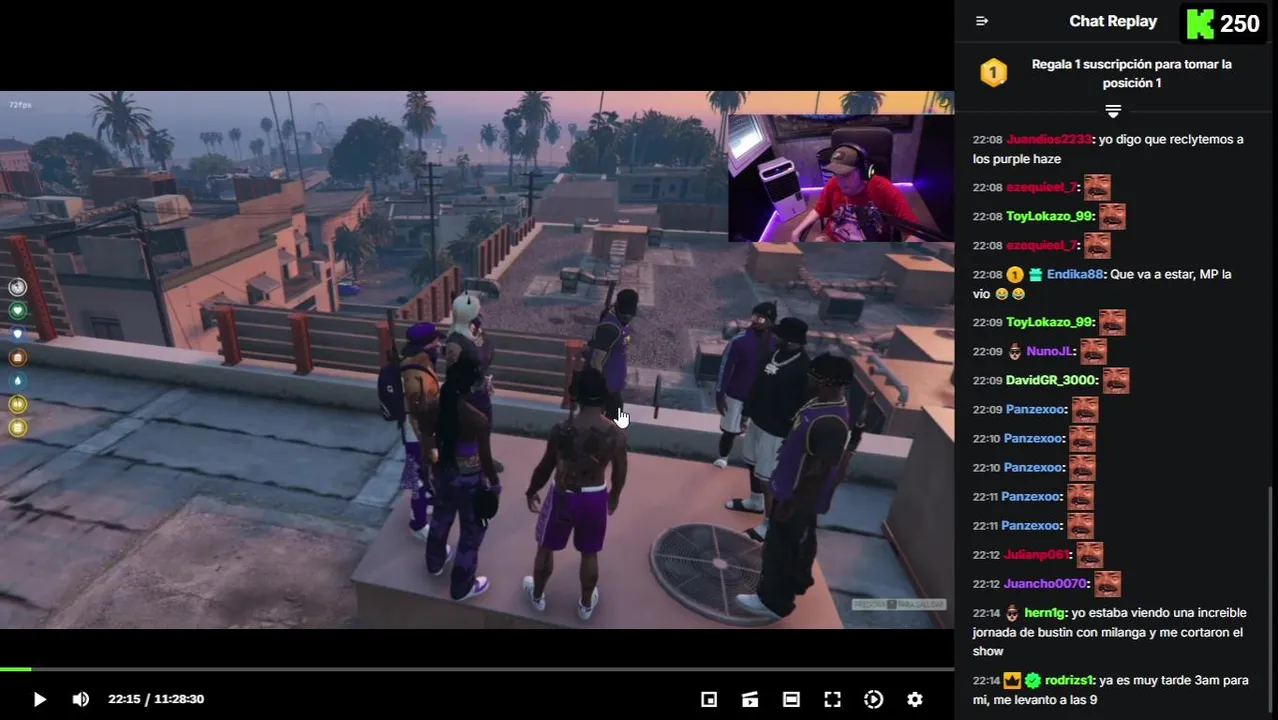Viewport: 1278px width, 720px height.
Task: Play the video with the play button
Action: pos(40,700)
